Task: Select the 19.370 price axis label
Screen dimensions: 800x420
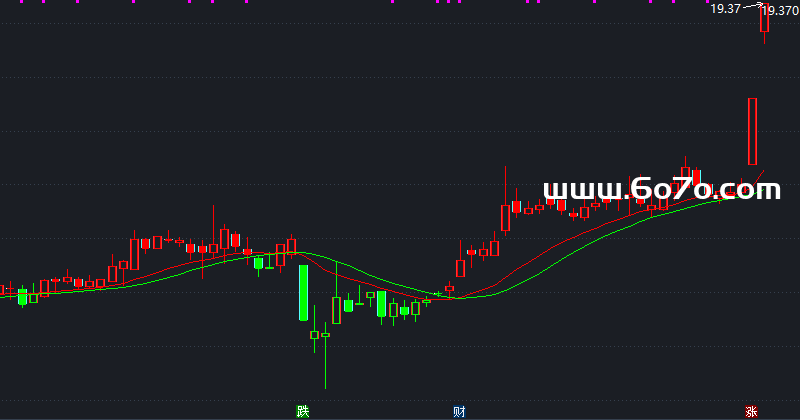Action: point(781,11)
